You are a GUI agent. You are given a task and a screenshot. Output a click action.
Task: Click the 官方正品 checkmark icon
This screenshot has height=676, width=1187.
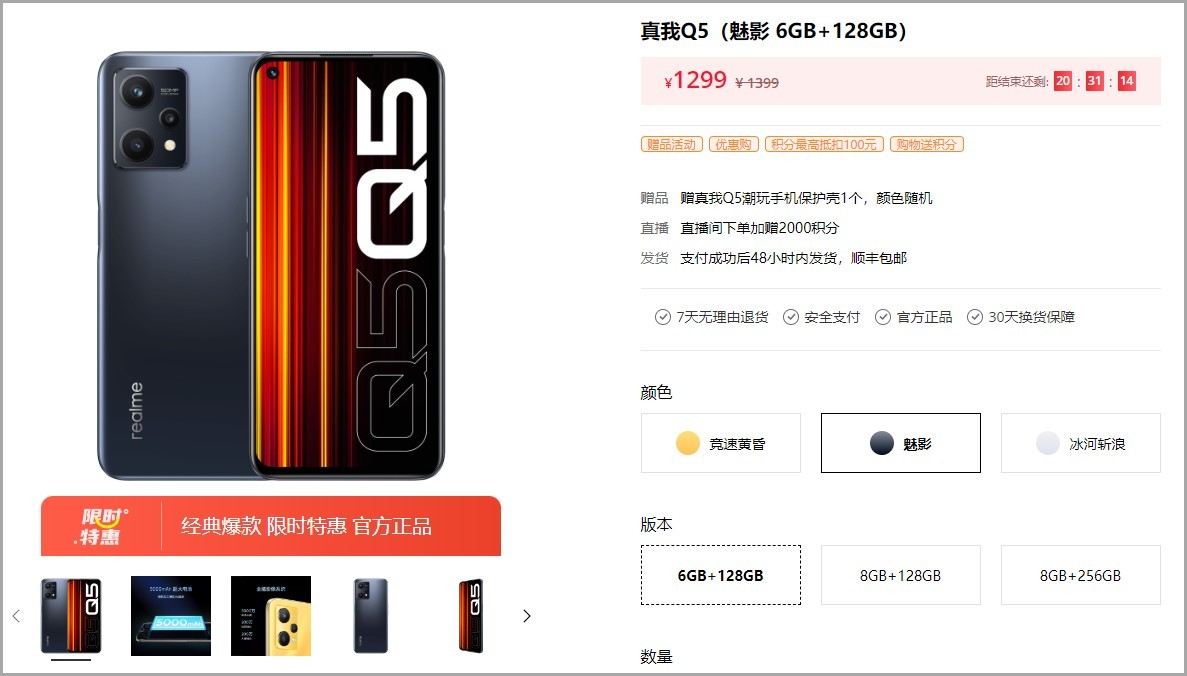(x=883, y=317)
